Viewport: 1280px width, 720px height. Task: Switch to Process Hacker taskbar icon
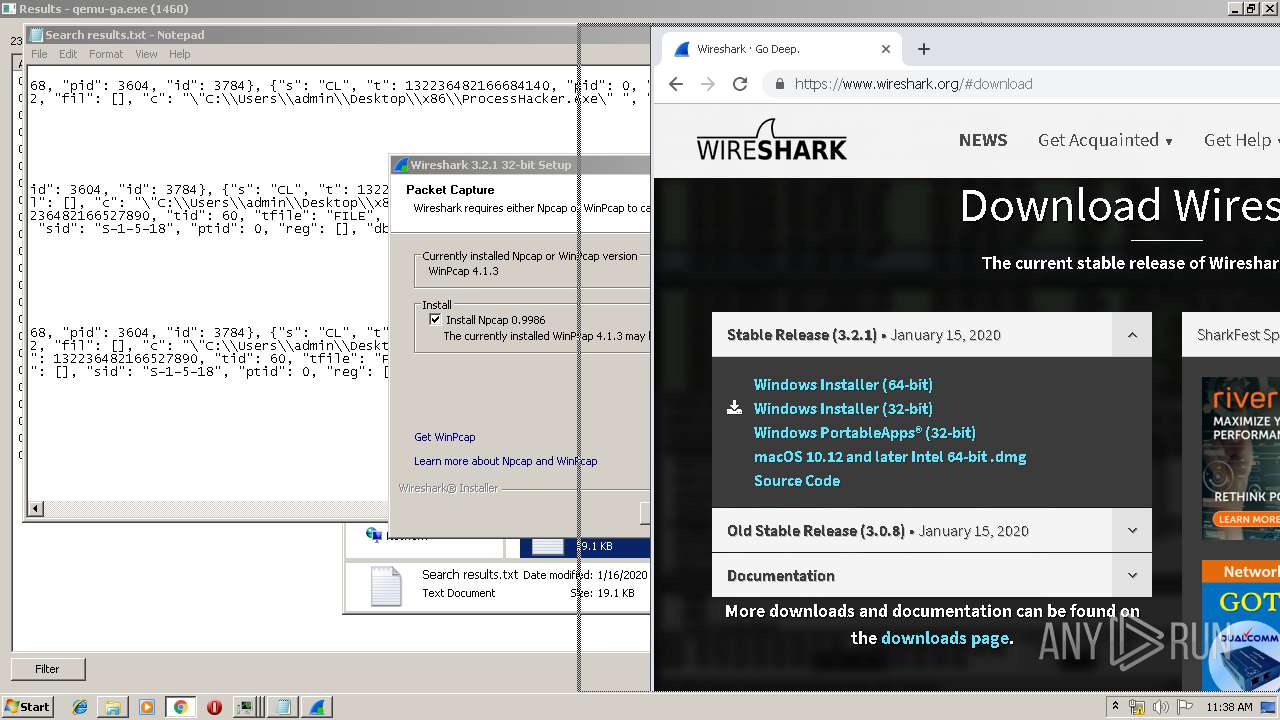(x=247, y=707)
